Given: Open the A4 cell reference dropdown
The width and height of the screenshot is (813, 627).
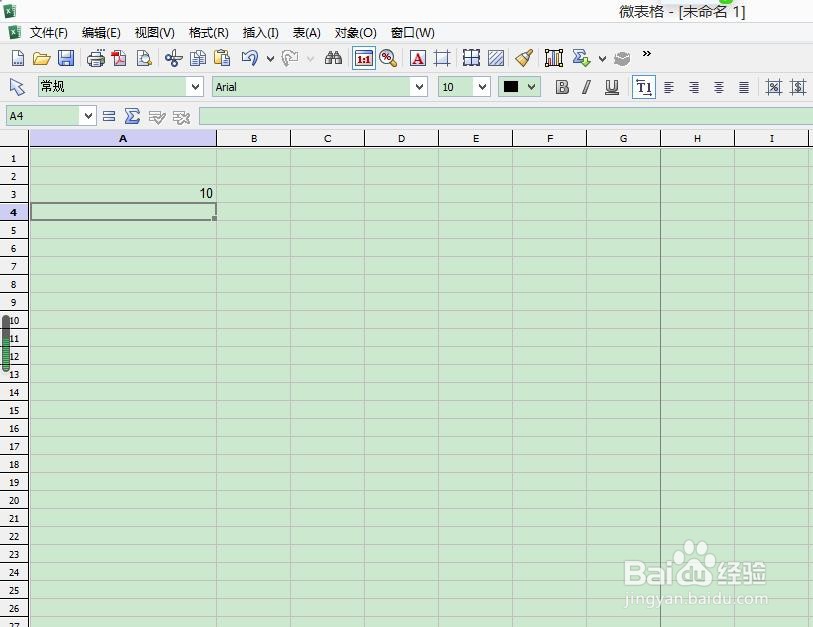Looking at the screenshot, I should (88, 116).
